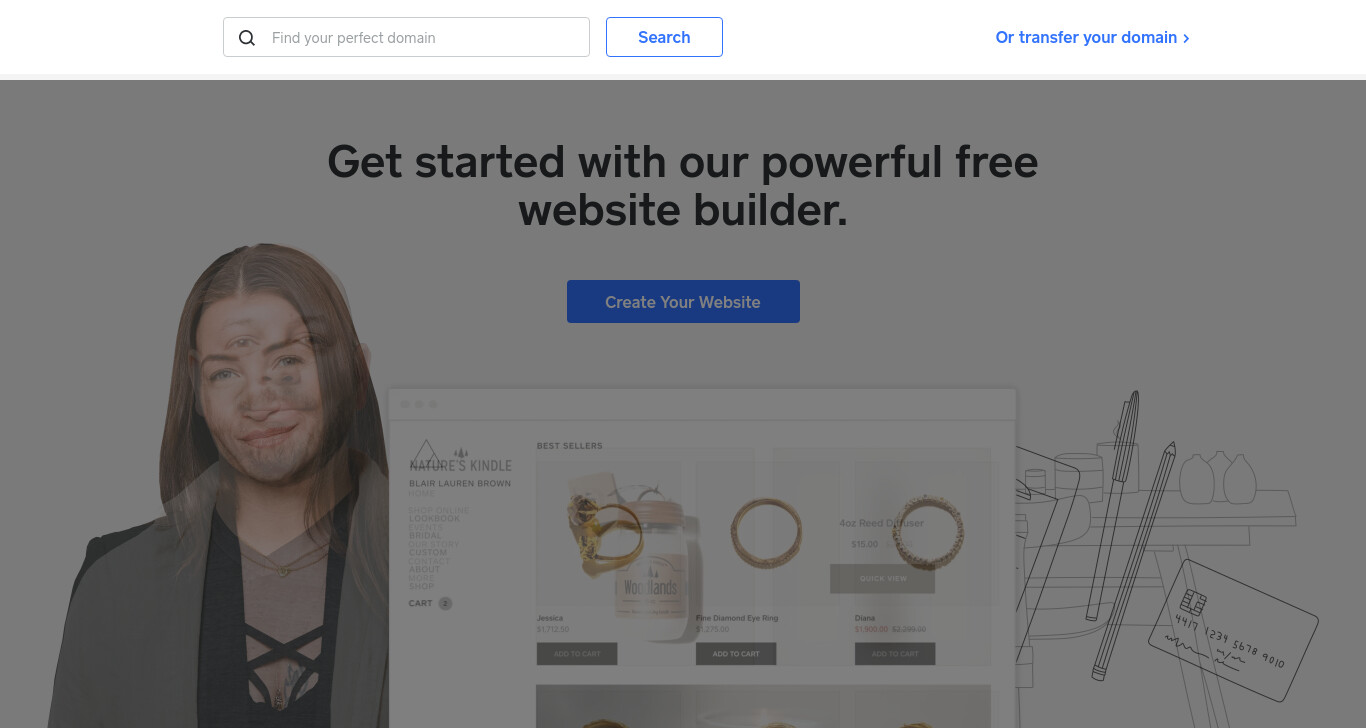Select LOOKBOOK in the mockup navigation
The image size is (1366, 728).
coord(434,519)
